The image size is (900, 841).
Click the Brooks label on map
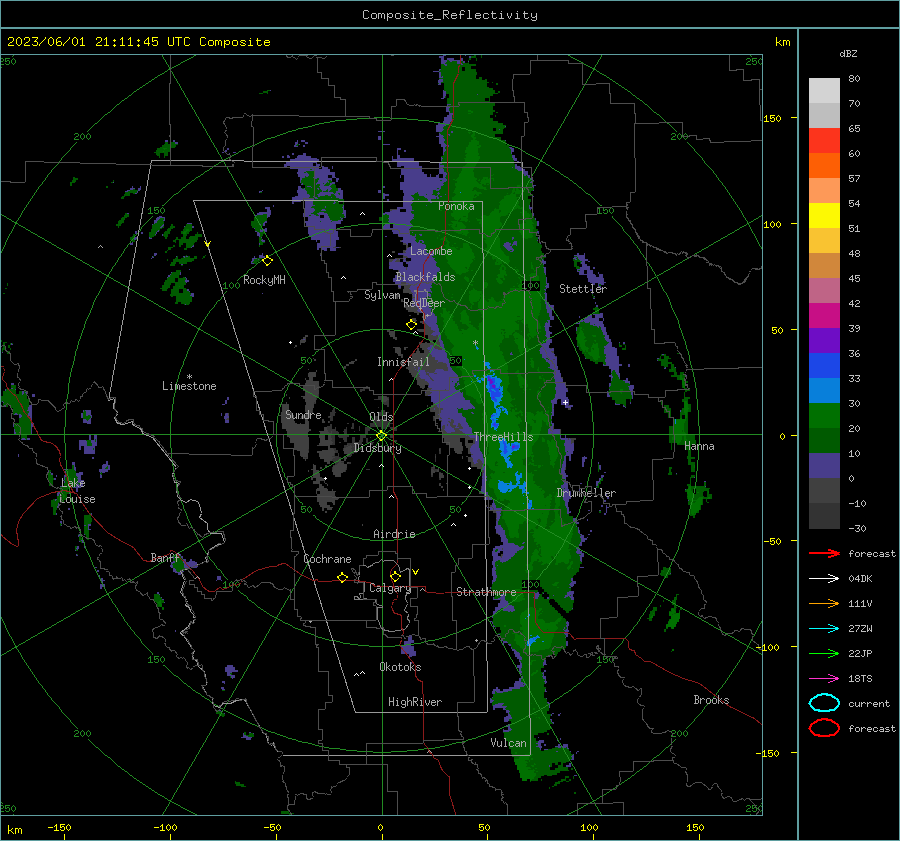[x=711, y=700]
